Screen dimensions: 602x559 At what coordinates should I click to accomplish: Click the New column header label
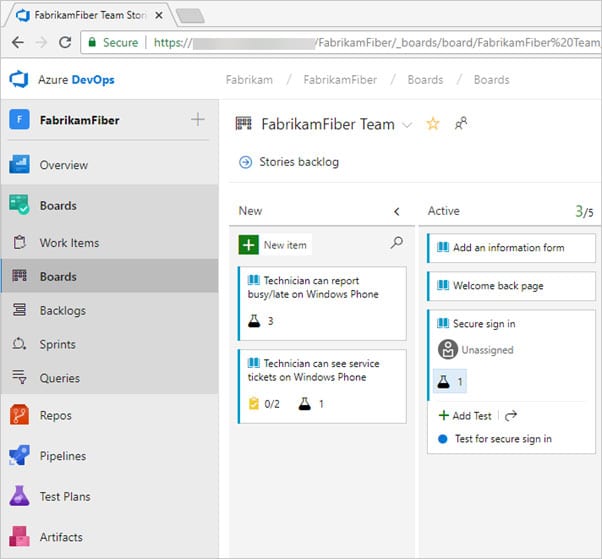coord(250,211)
